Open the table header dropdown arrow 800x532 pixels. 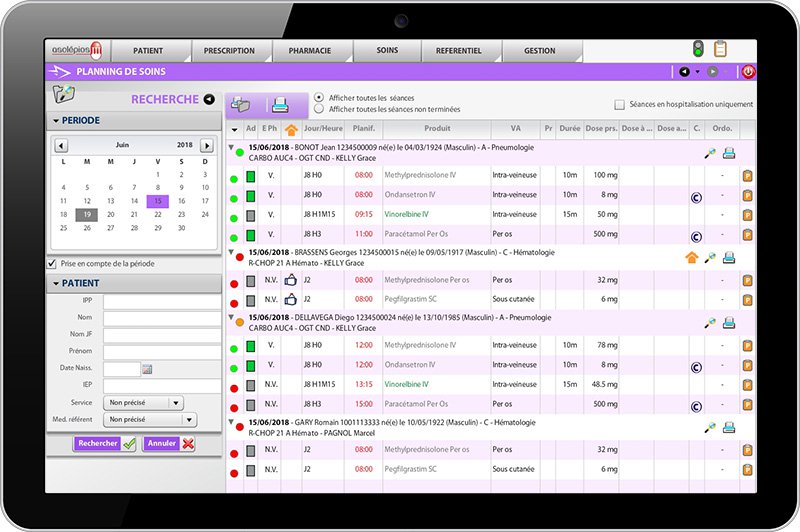[x=235, y=129]
